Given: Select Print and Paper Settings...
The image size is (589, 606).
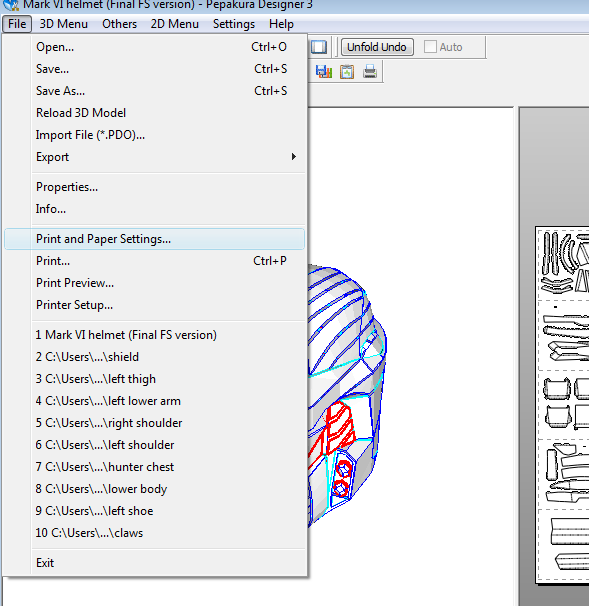Looking at the screenshot, I should pyautogui.click(x=155, y=239).
